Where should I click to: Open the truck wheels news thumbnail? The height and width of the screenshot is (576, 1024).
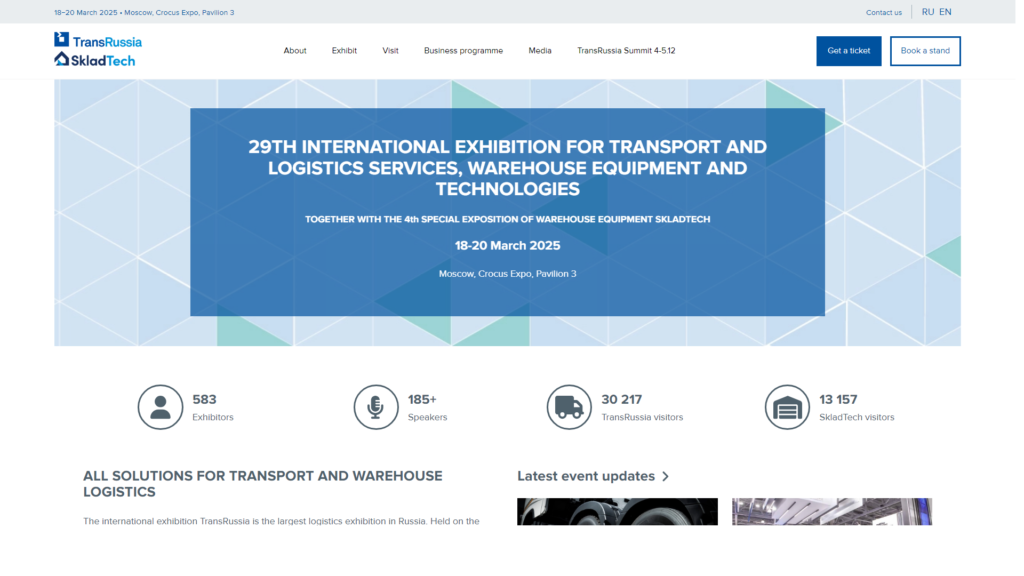[617, 512]
